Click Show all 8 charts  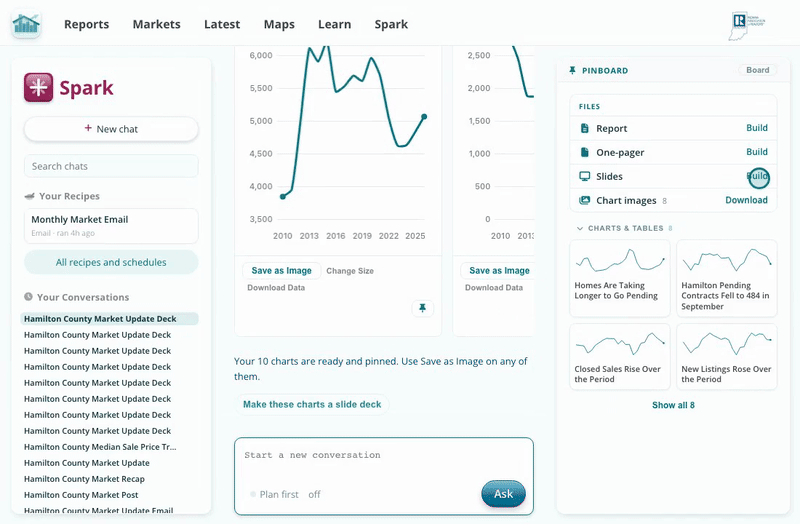(x=673, y=405)
